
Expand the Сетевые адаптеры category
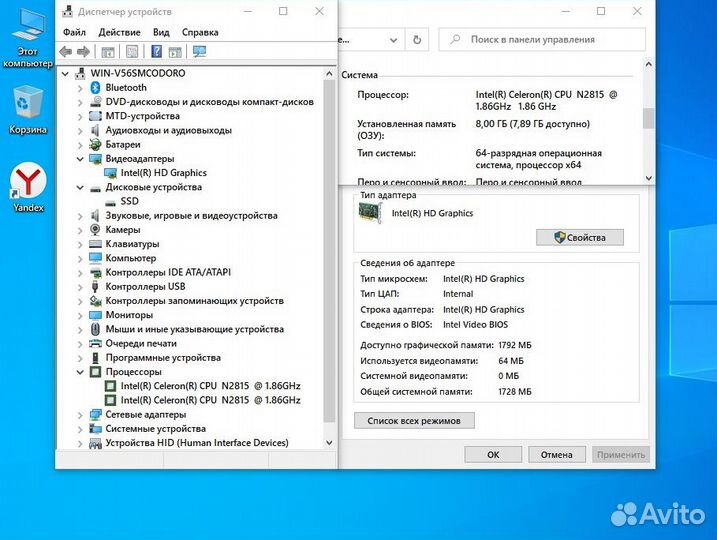coord(81,414)
